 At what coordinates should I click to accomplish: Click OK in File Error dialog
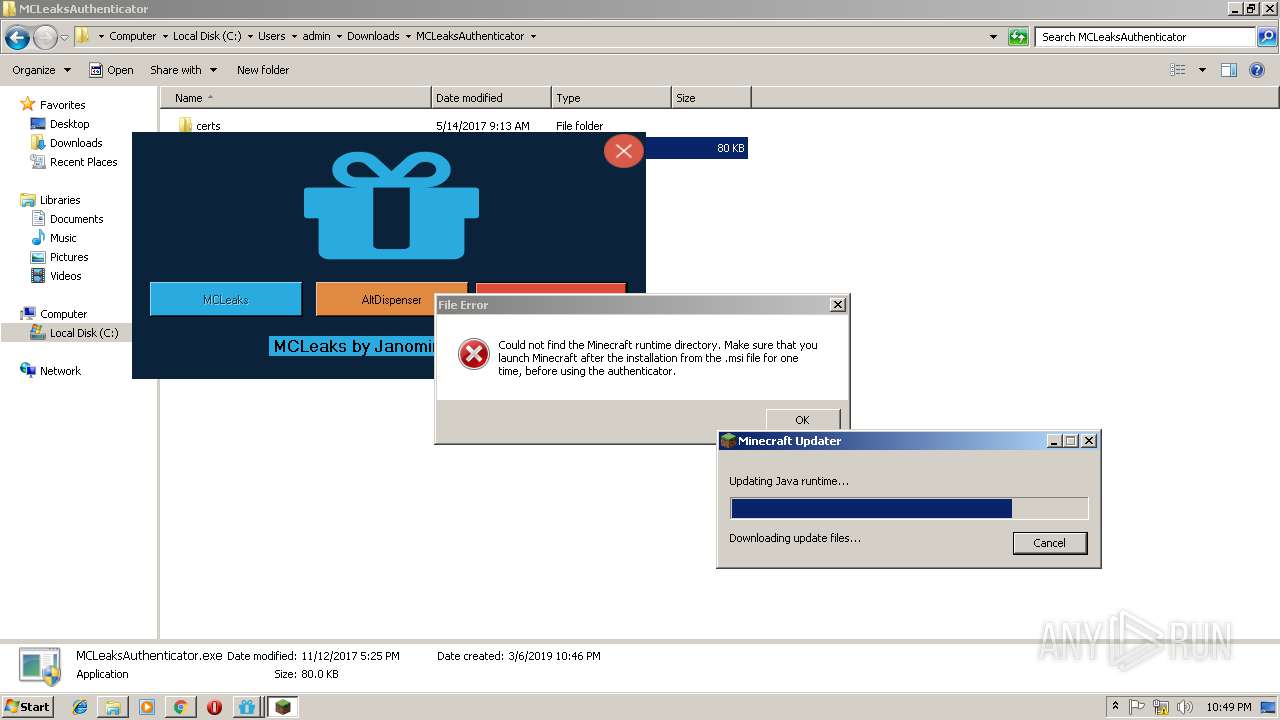[x=802, y=420]
